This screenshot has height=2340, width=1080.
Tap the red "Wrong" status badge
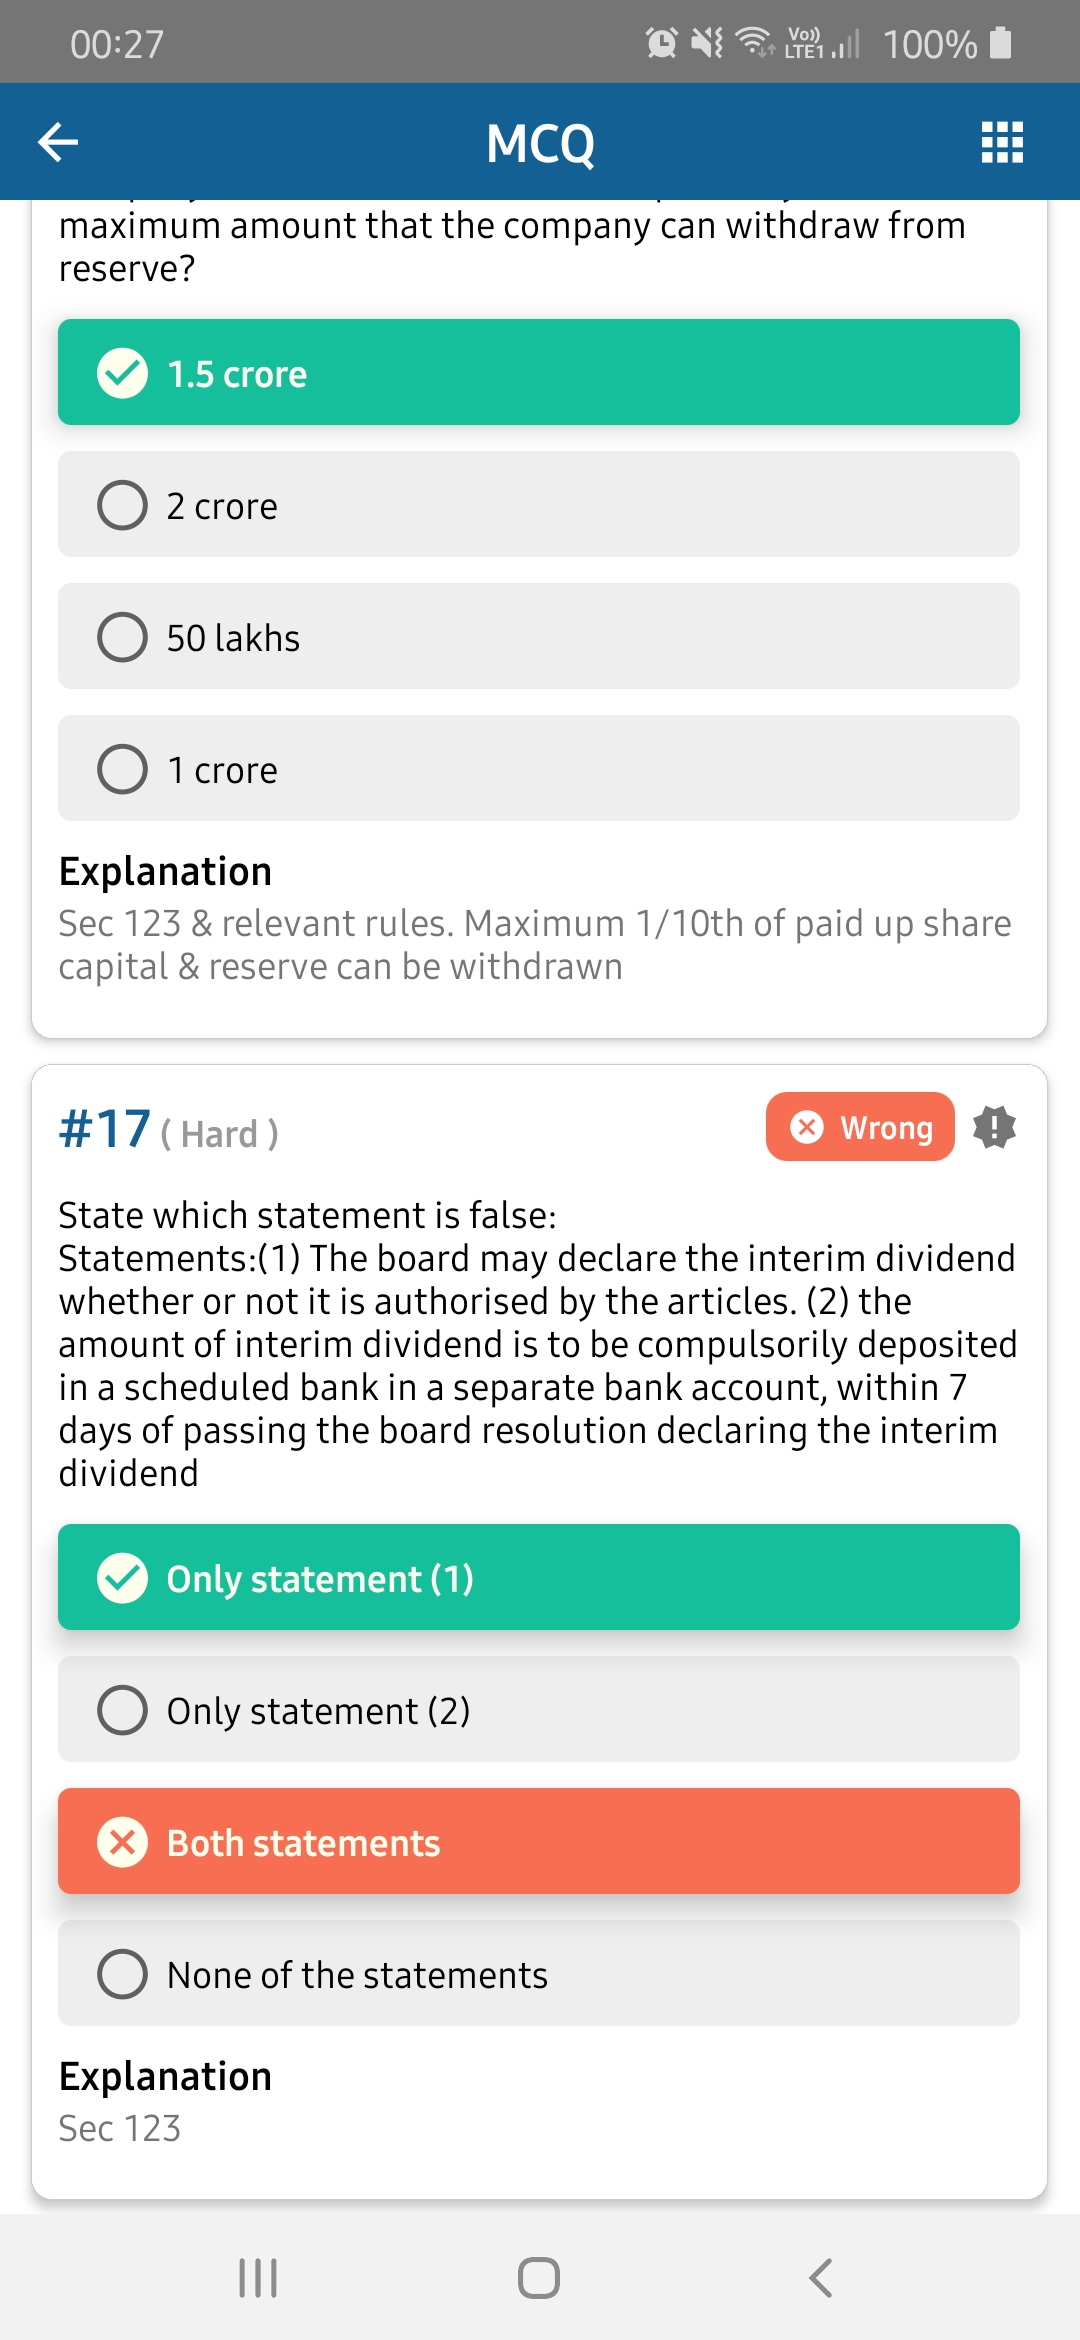pyautogui.click(x=860, y=1127)
